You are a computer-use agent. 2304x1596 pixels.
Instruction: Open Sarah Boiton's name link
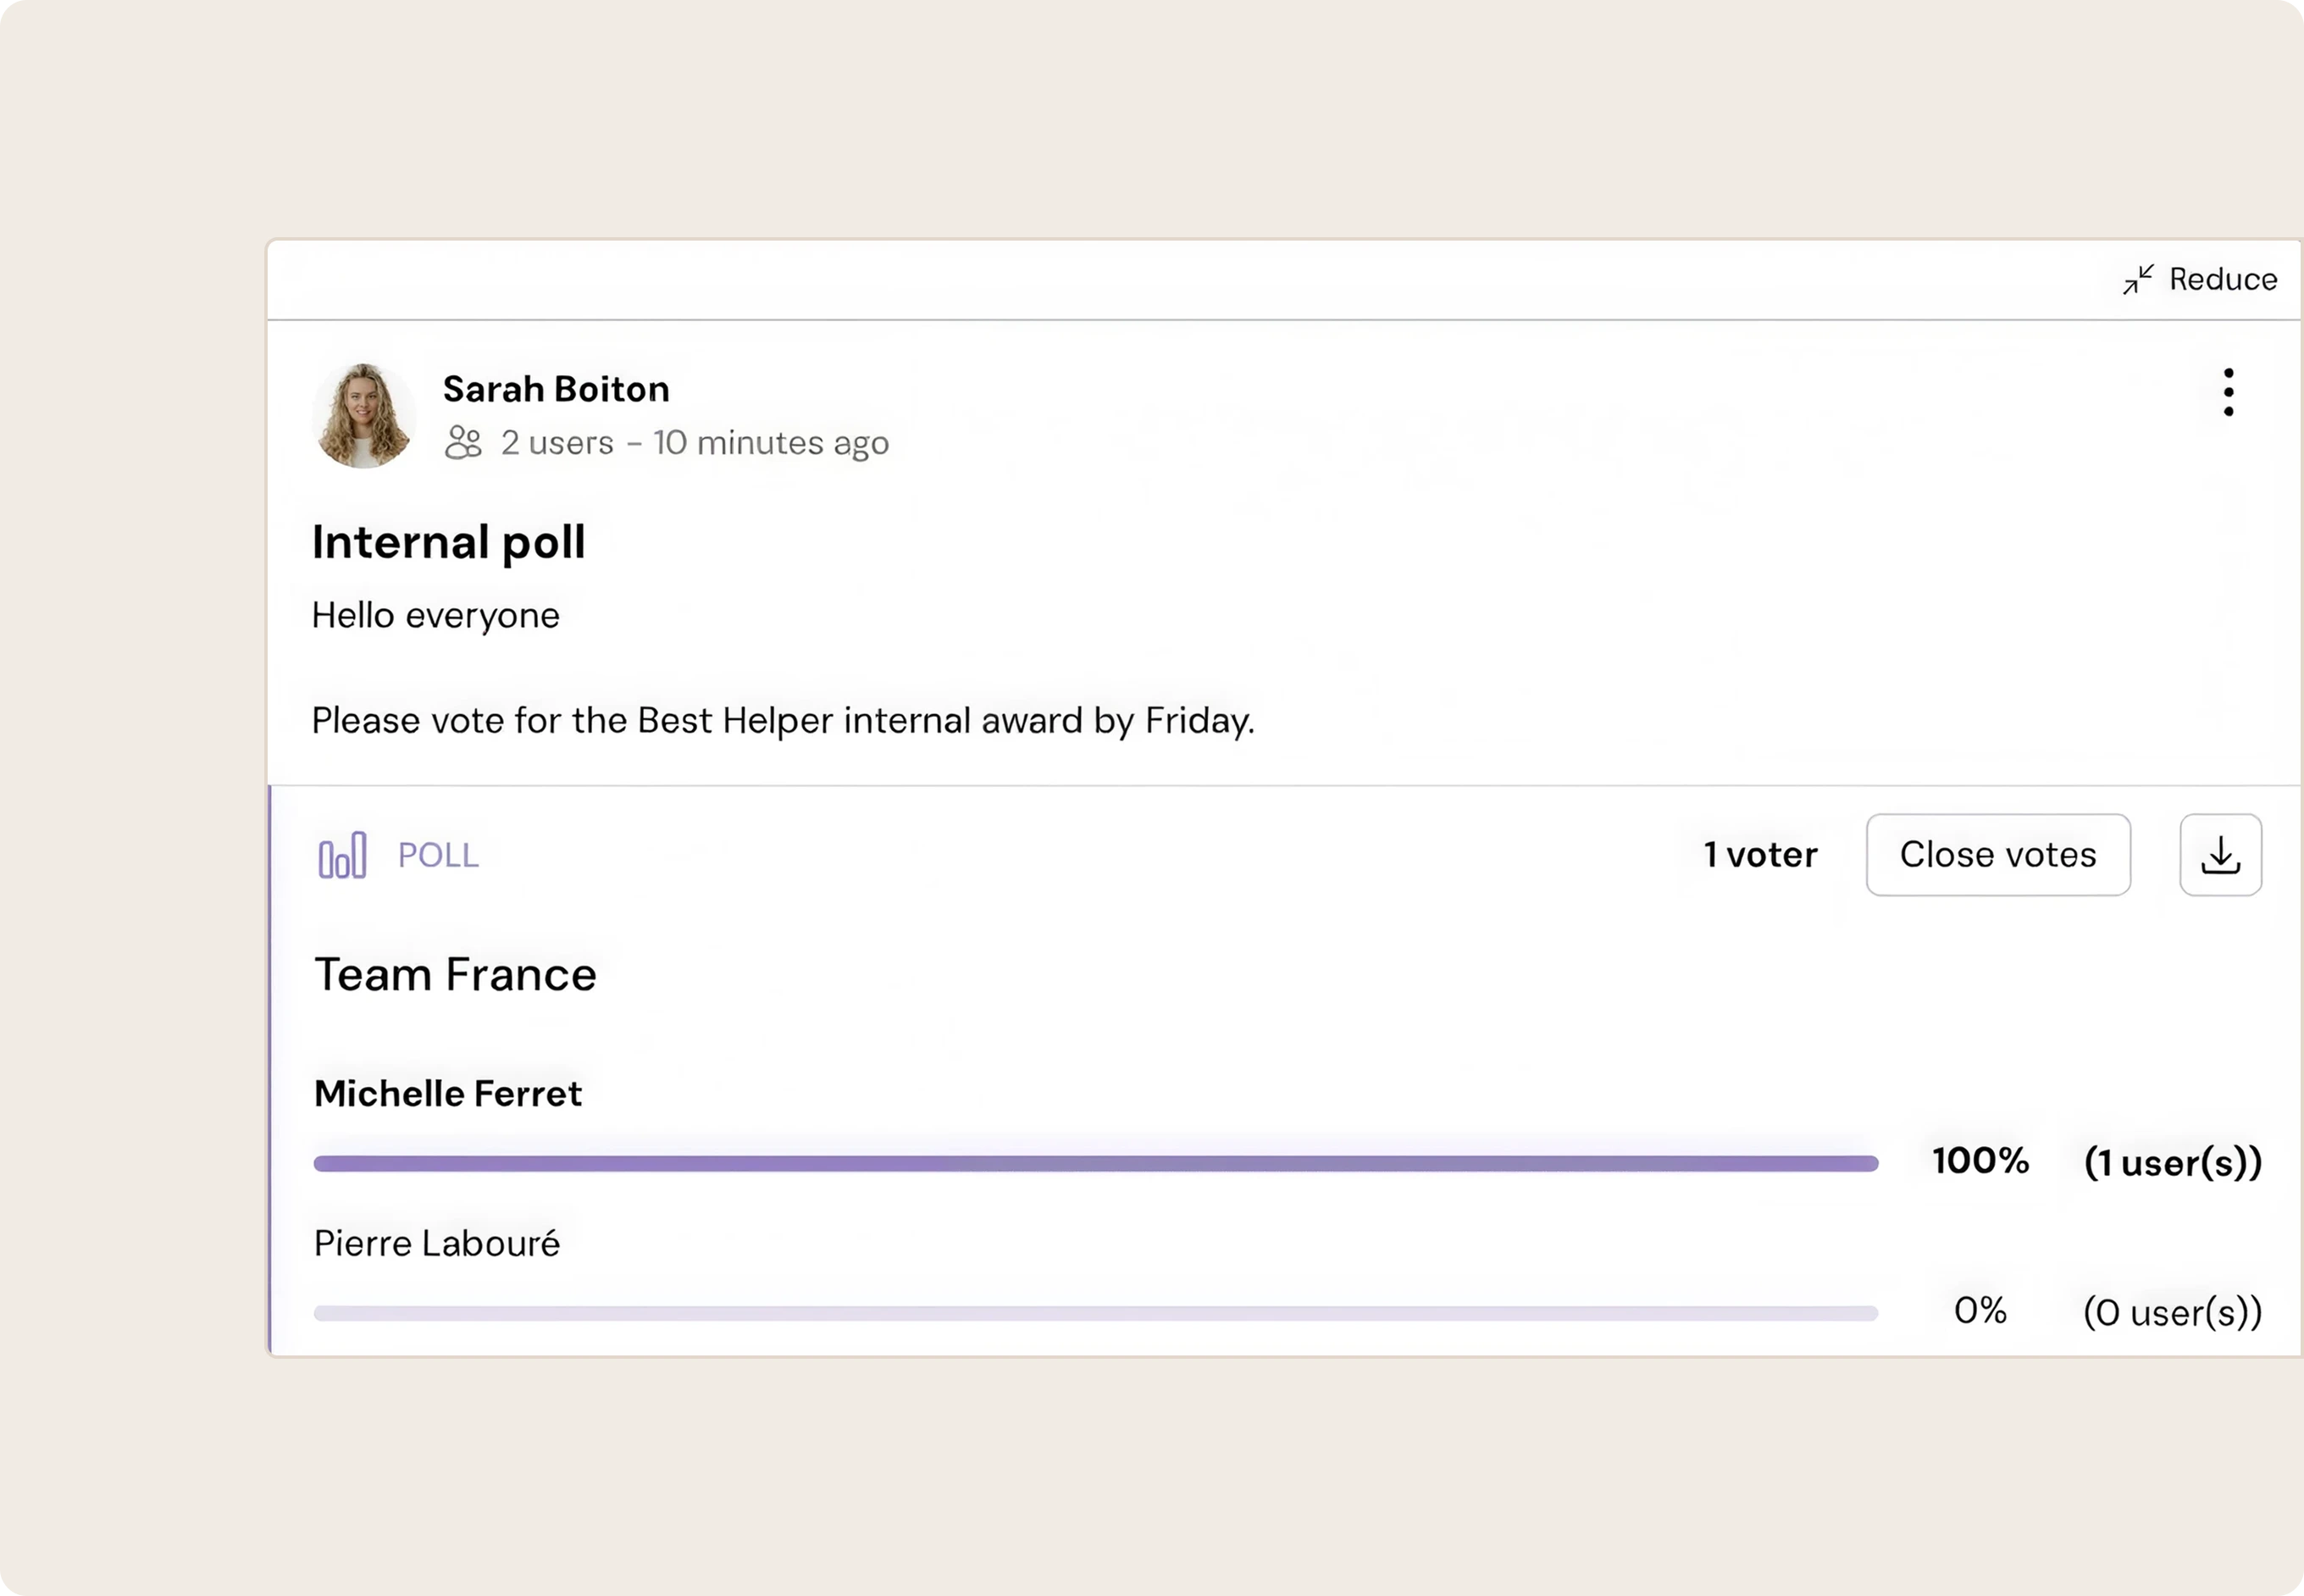click(x=556, y=389)
